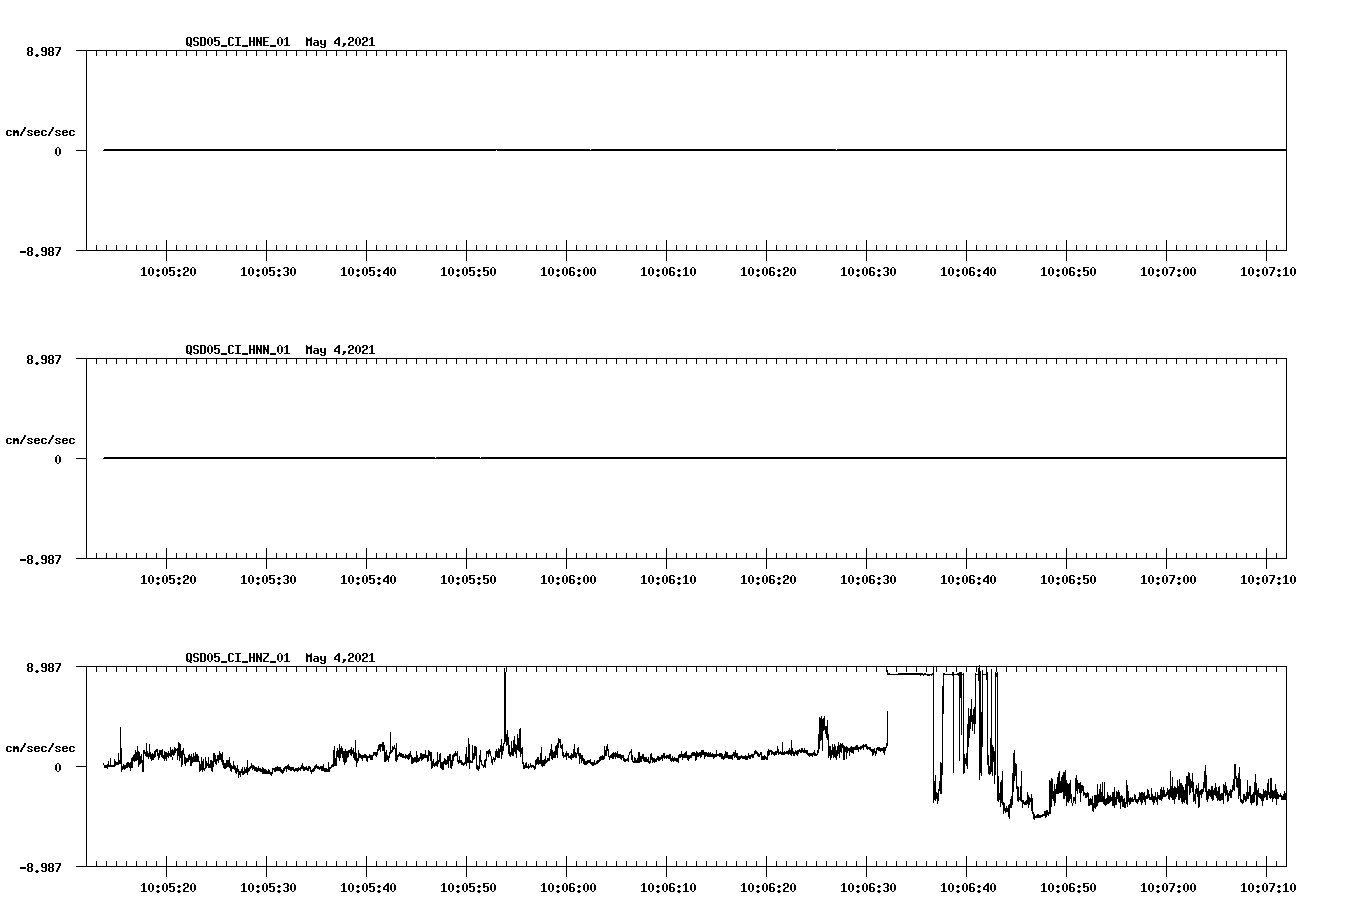Select the QSD05_CI_HNZ_01 channel title
This screenshot has width=1358, height=924.
click(x=237, y=658)
